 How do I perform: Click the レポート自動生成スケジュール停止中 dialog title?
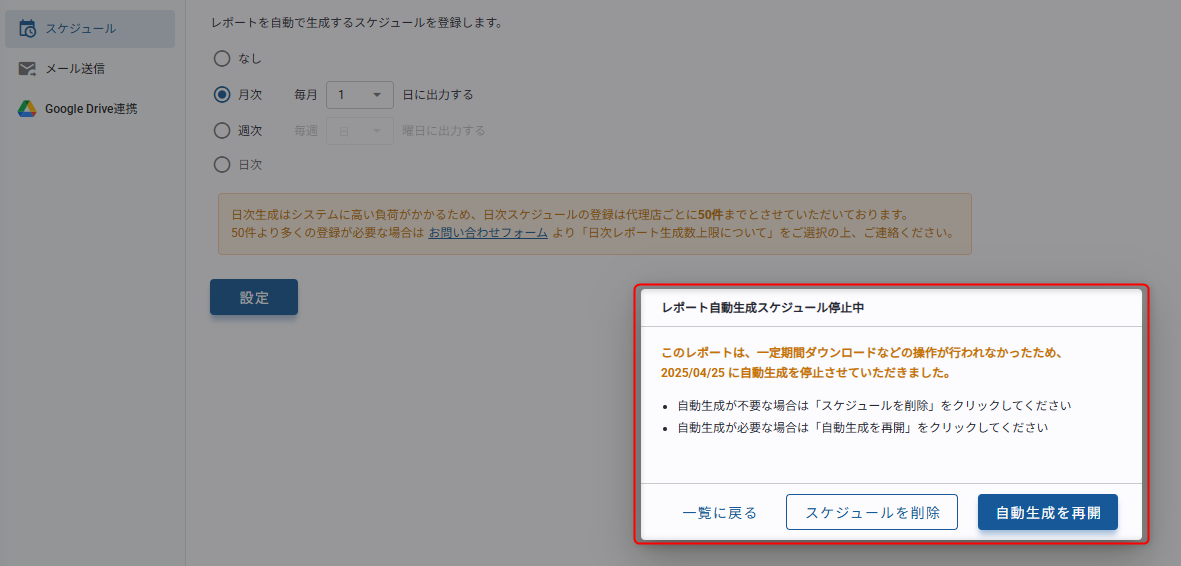point(763,308)
